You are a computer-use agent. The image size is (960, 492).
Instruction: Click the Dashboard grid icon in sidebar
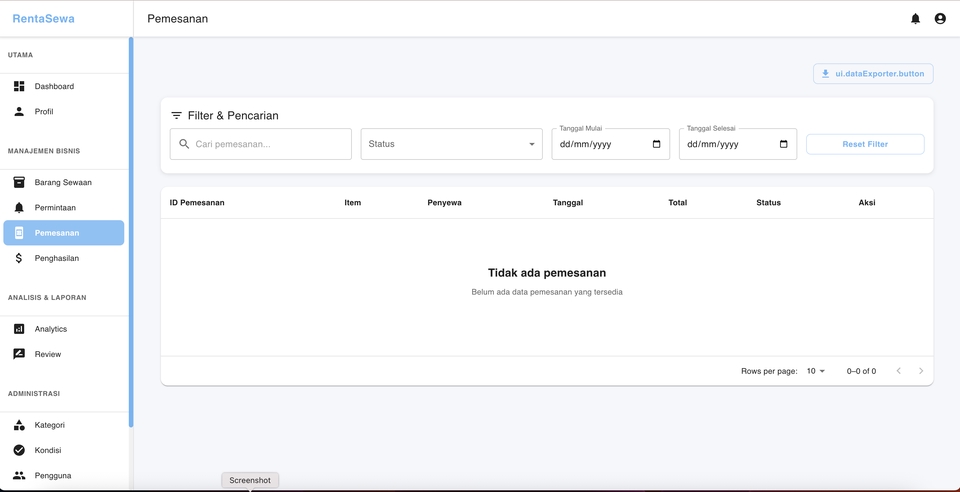pyautogui.click(x=19, y=87)
